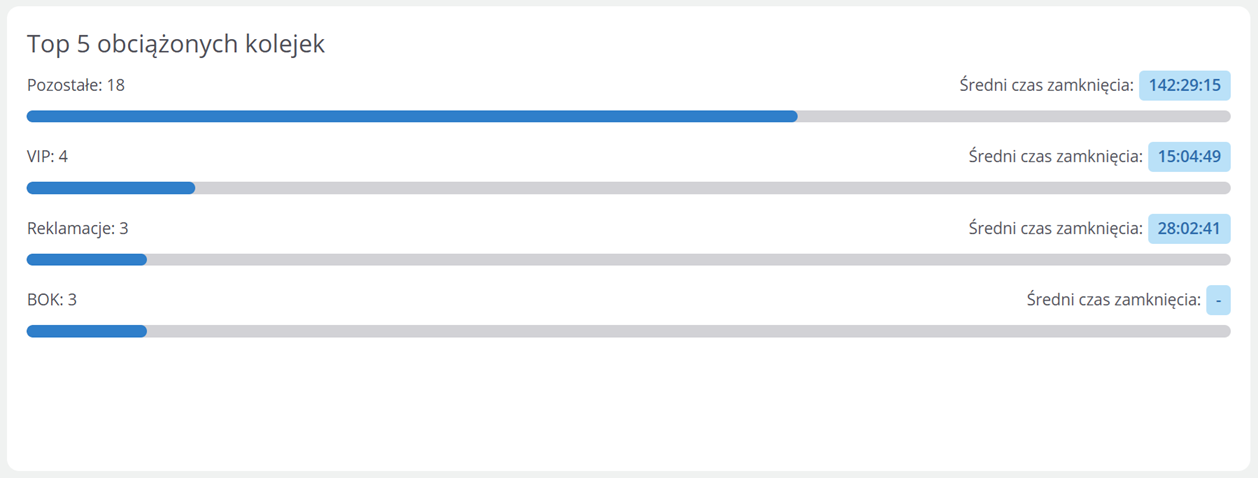
Task: Click "Średni czas zamknięcia" text in Reklamacje row
Action: (1055, 229)
